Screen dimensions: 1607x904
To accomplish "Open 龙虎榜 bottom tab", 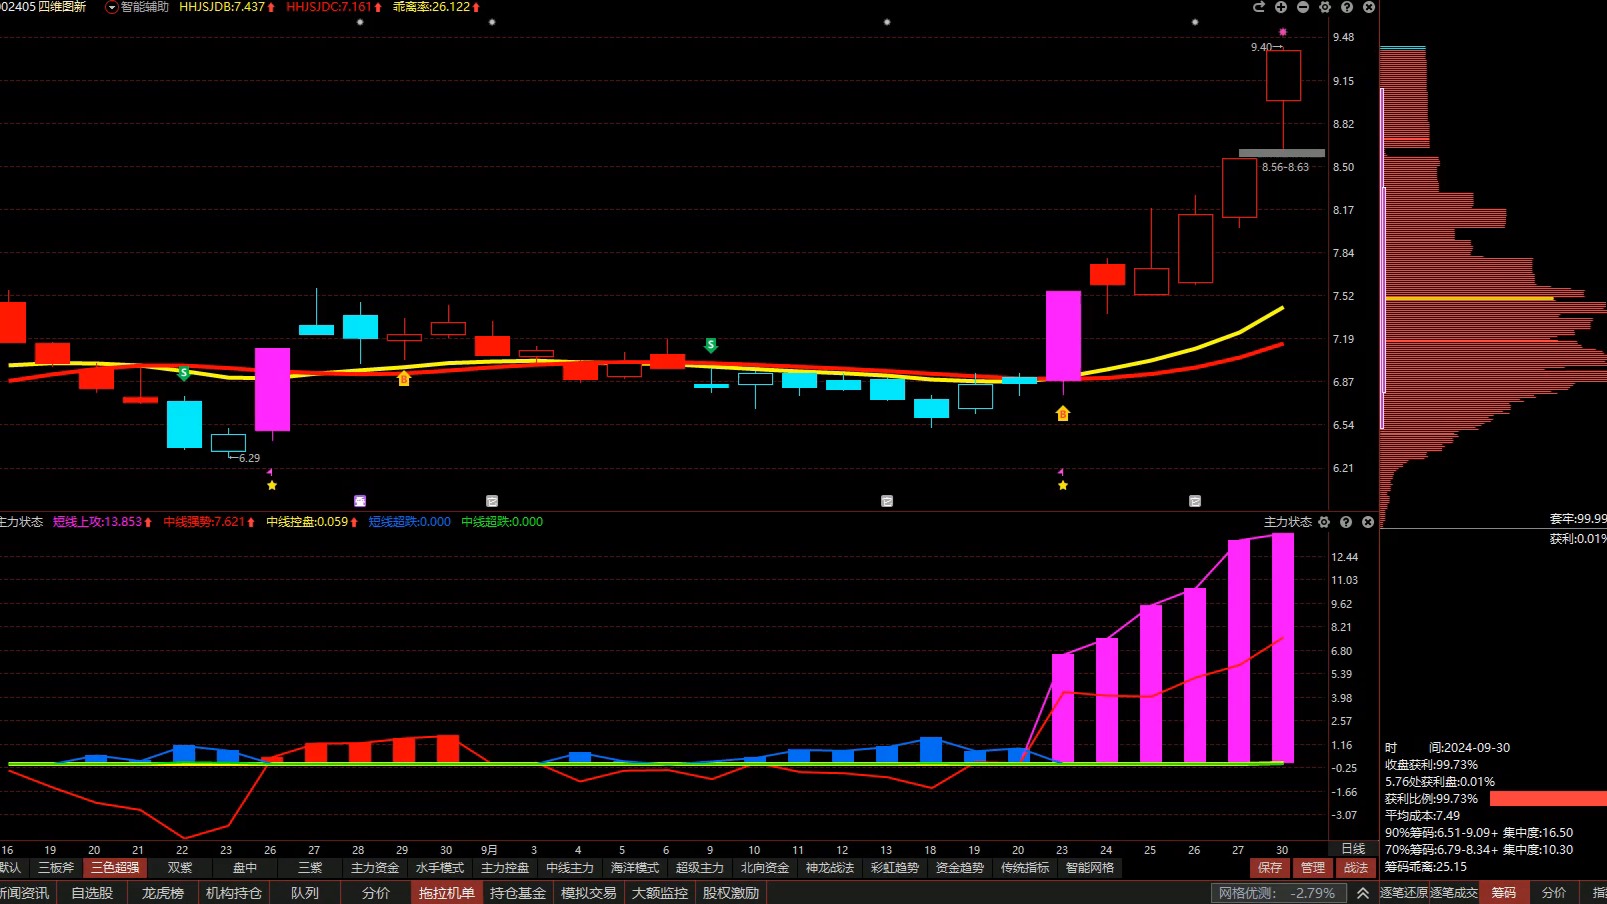I will tap(163, 893).
